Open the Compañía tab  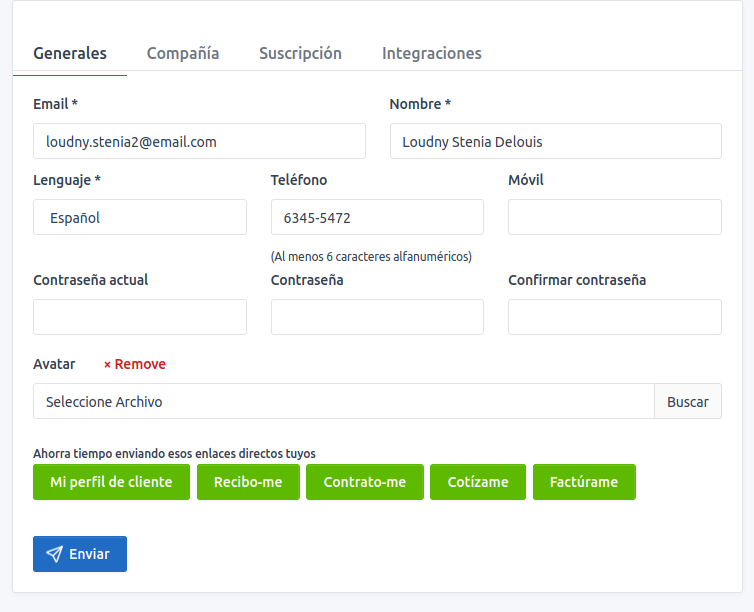click(x=183, y=54)
